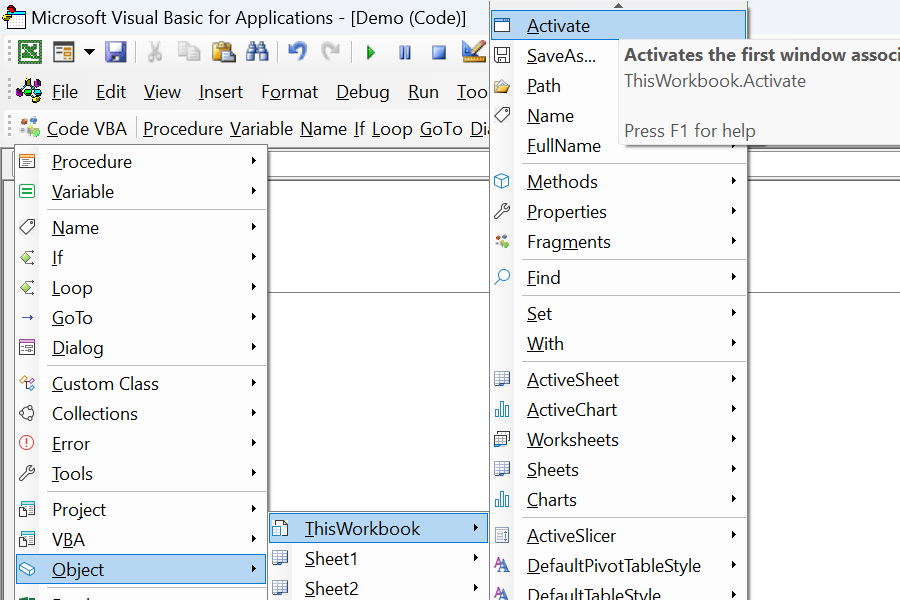Open the Format menu
The height and width of the screenshot is (600, 900).
click(x=289, y=92)
